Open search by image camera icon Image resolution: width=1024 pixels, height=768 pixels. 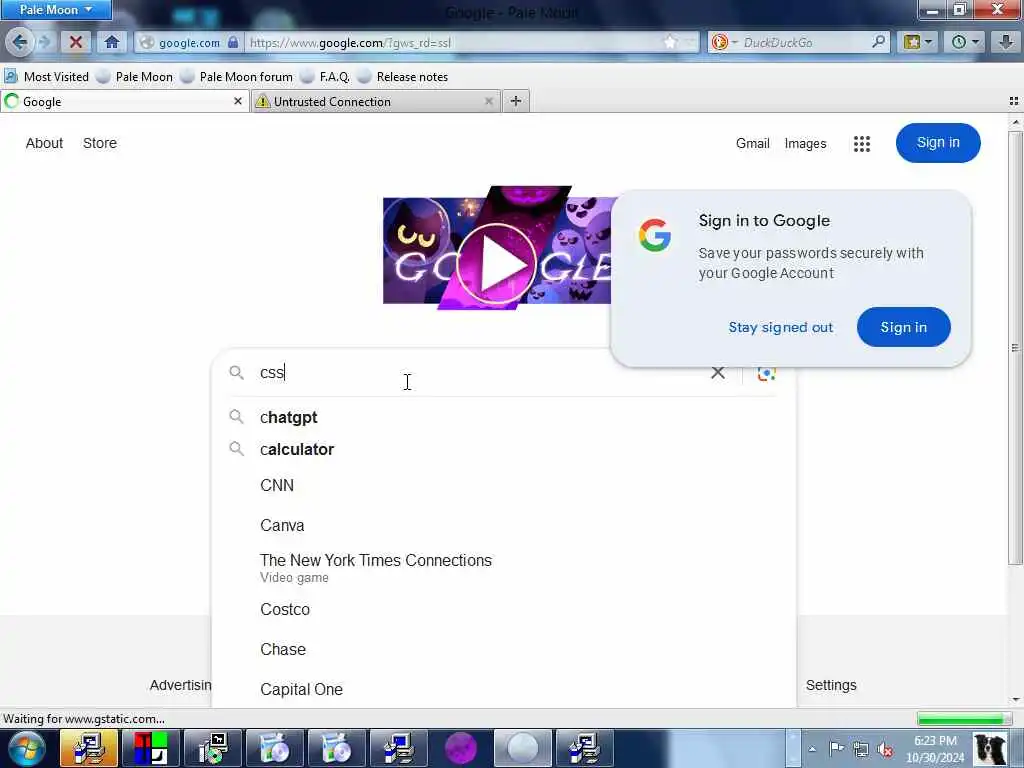[766, 373]
